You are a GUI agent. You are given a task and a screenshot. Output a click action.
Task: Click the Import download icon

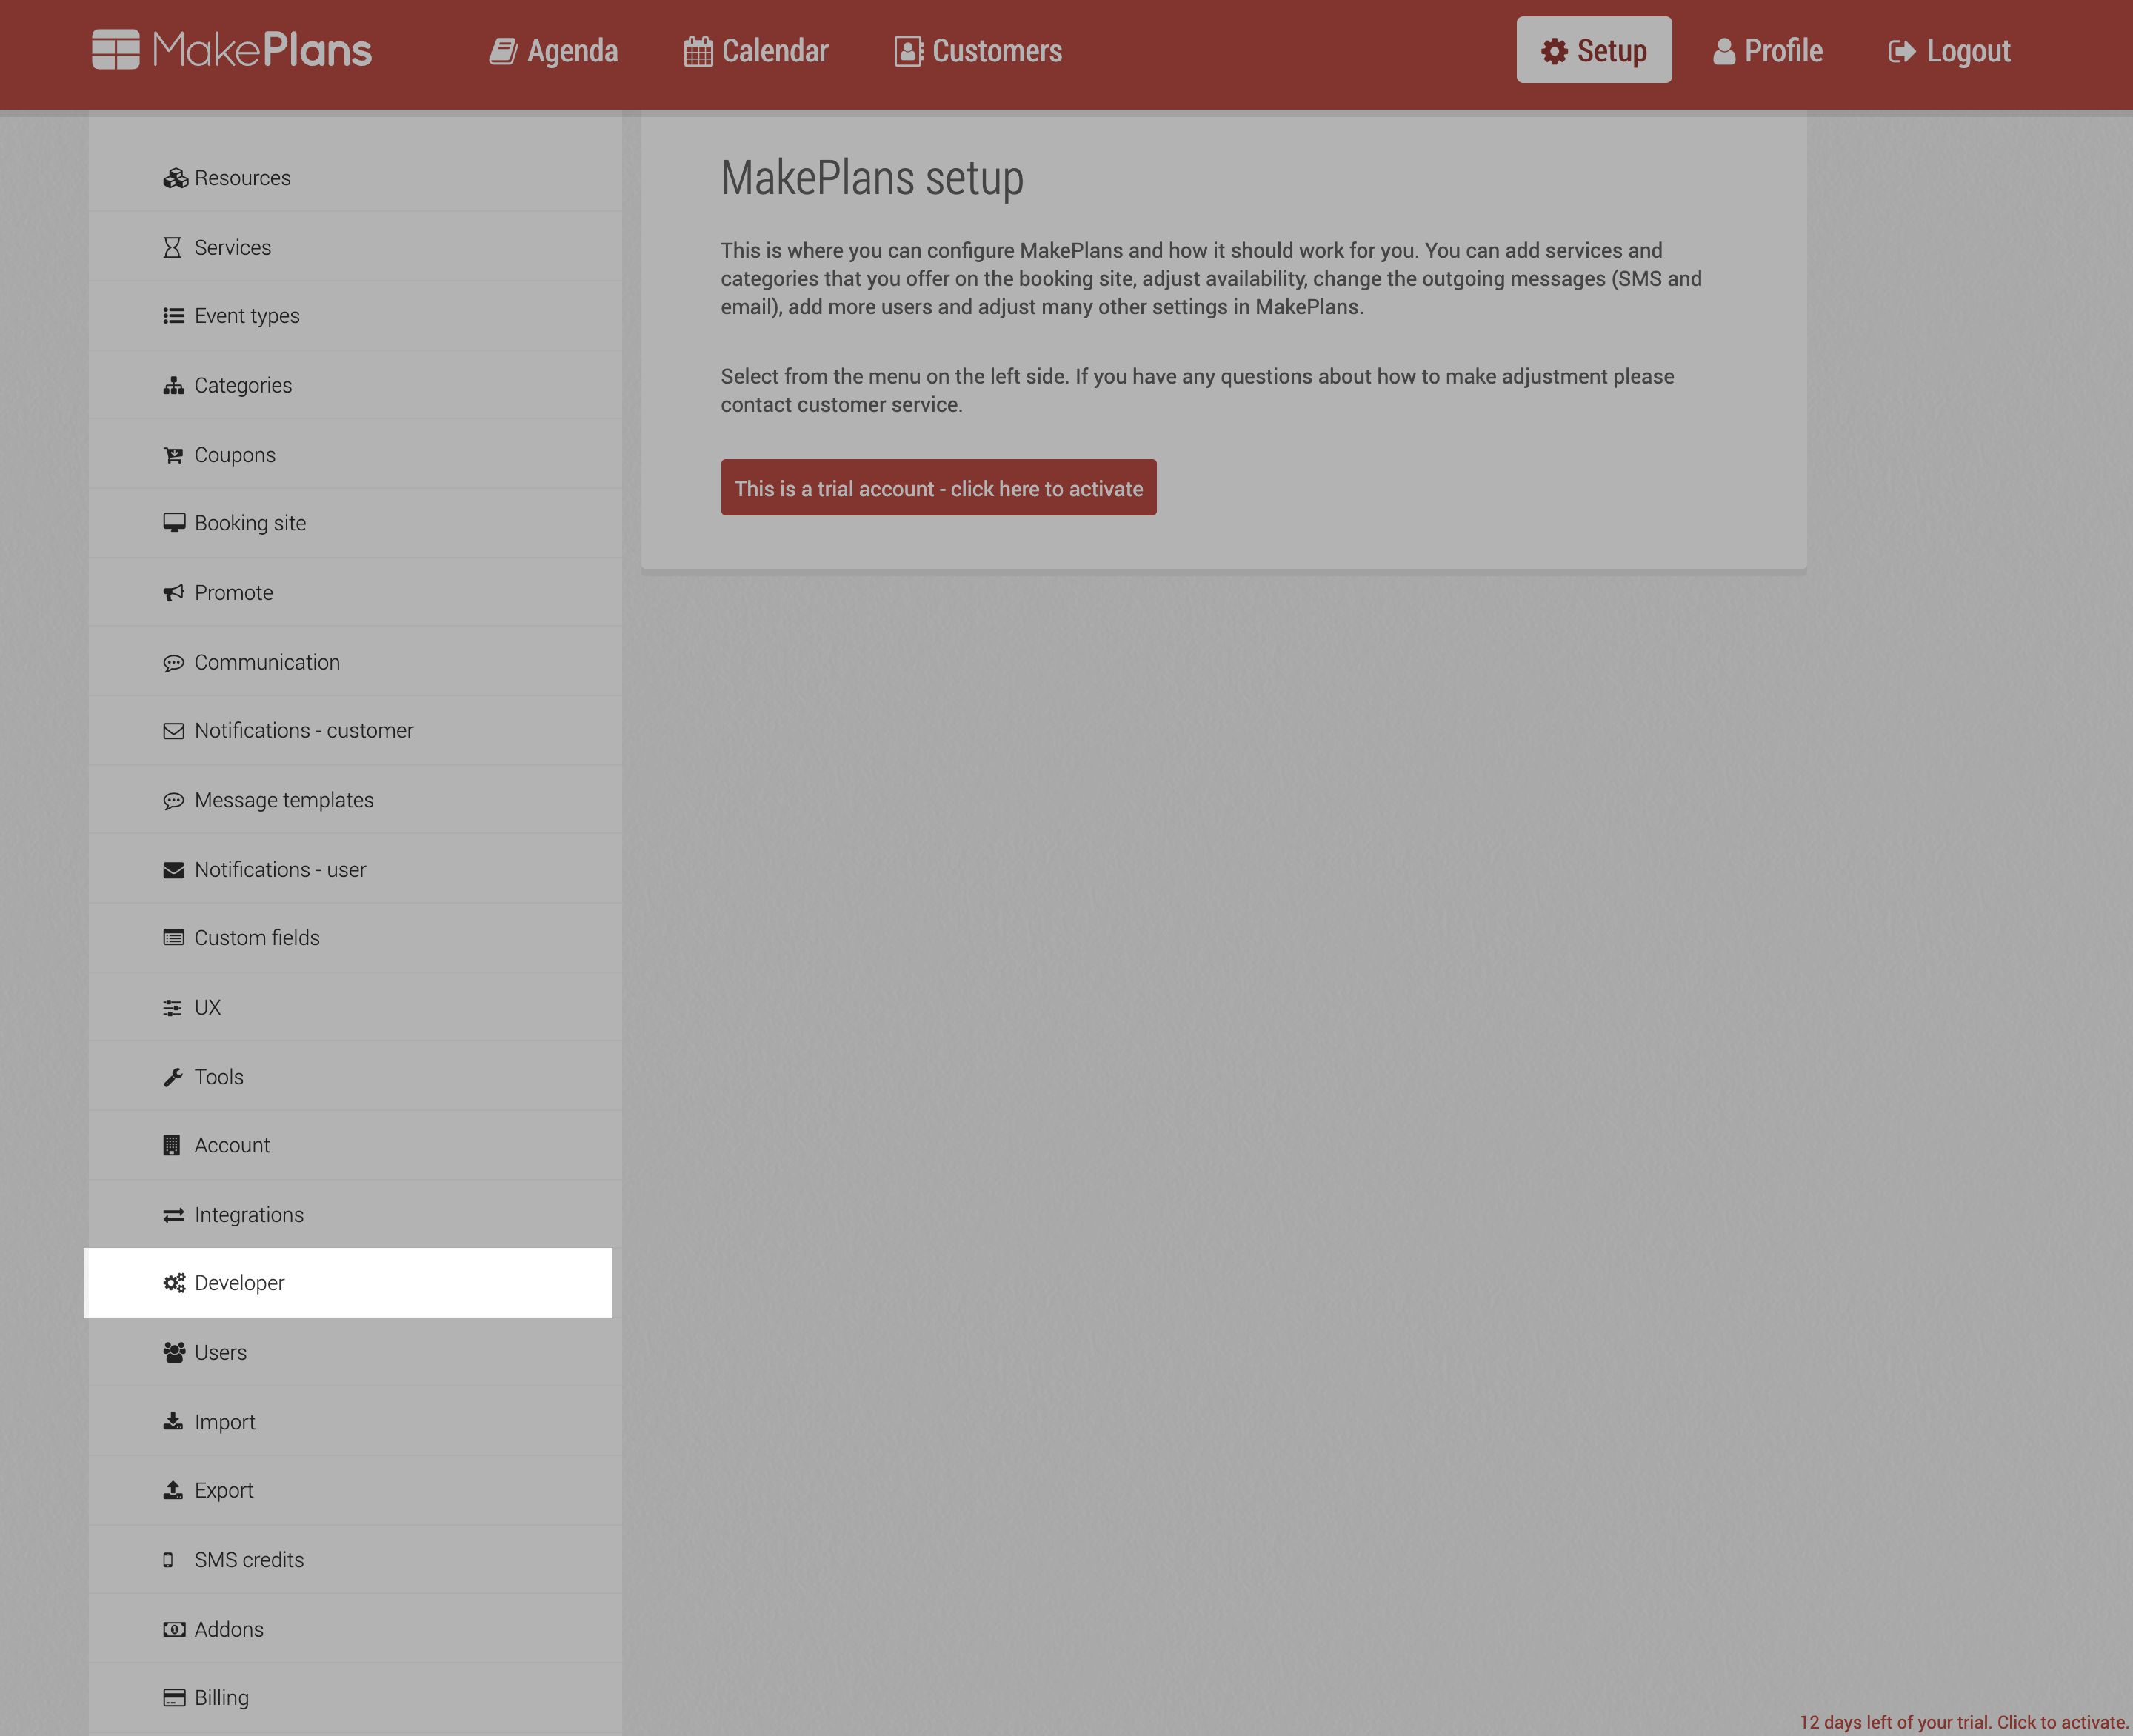(172, 1421)
